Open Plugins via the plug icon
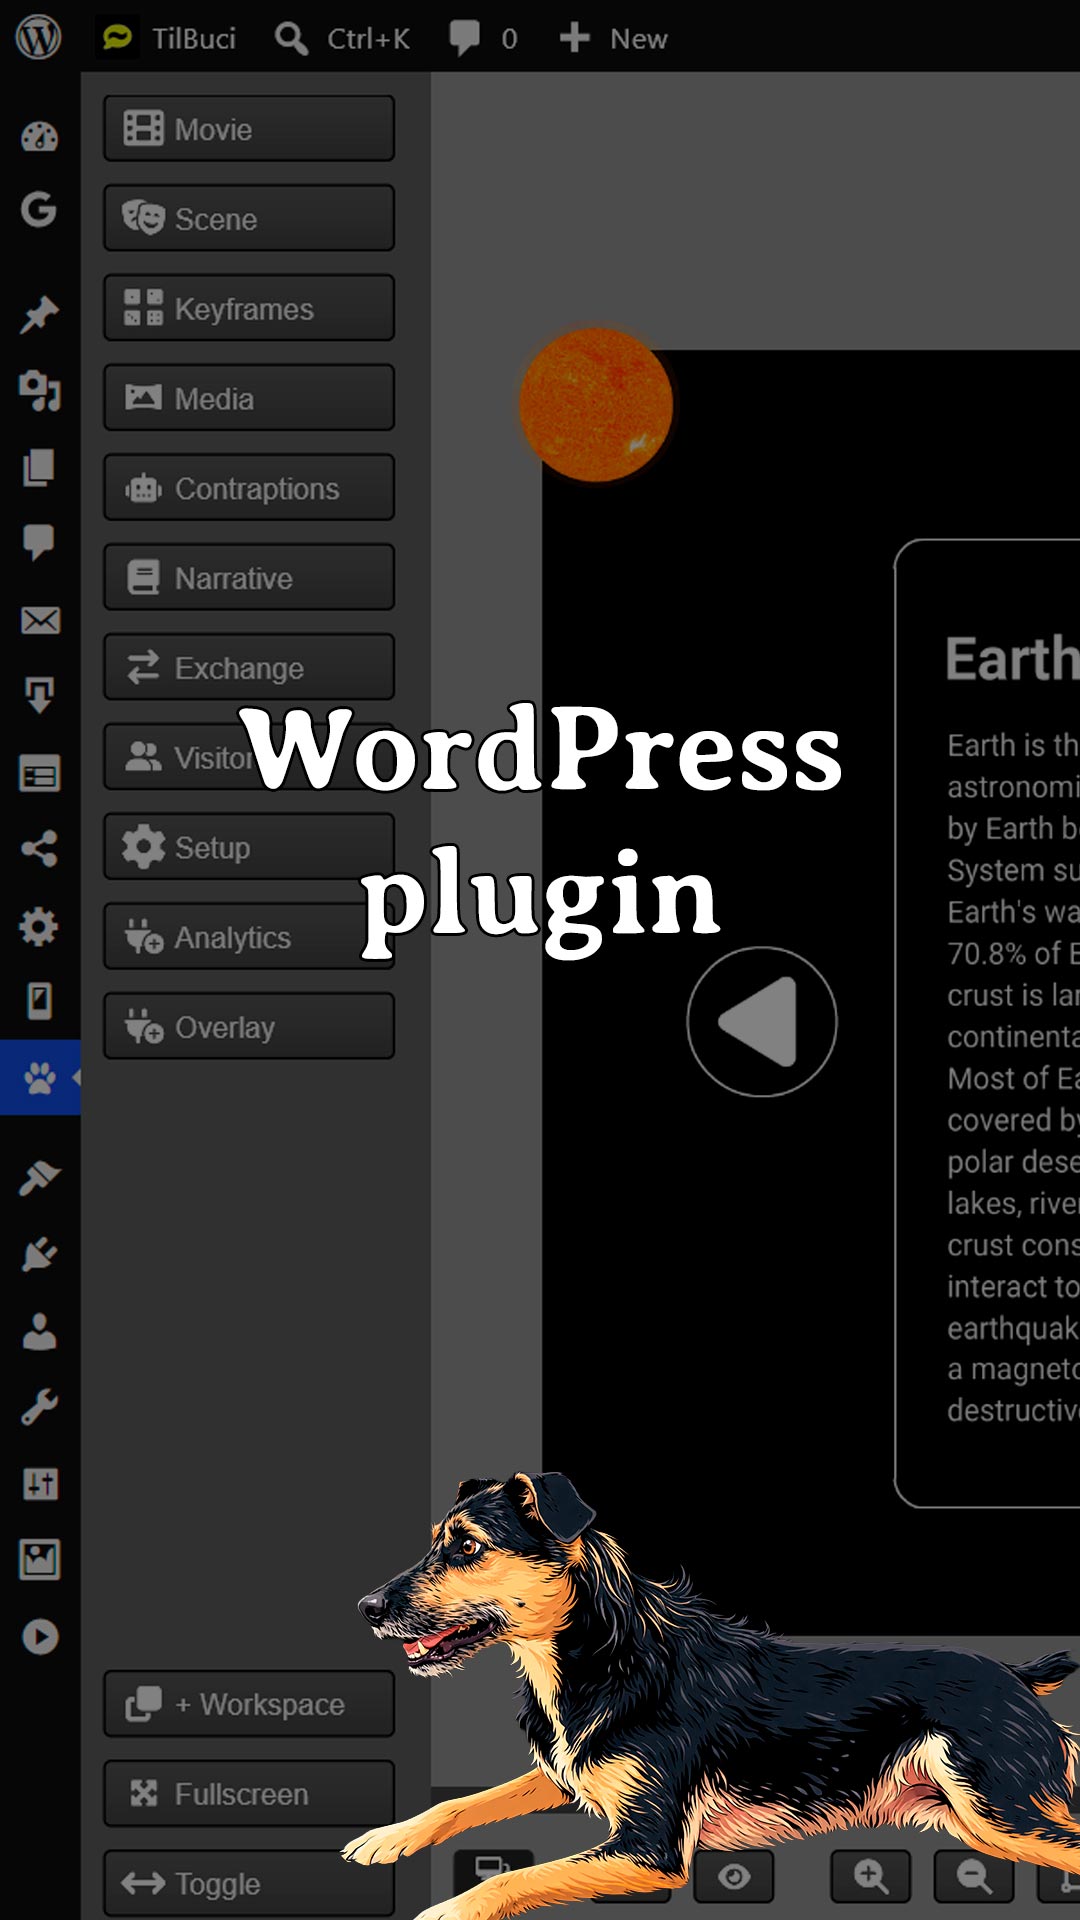 (x=39, y=1254)
